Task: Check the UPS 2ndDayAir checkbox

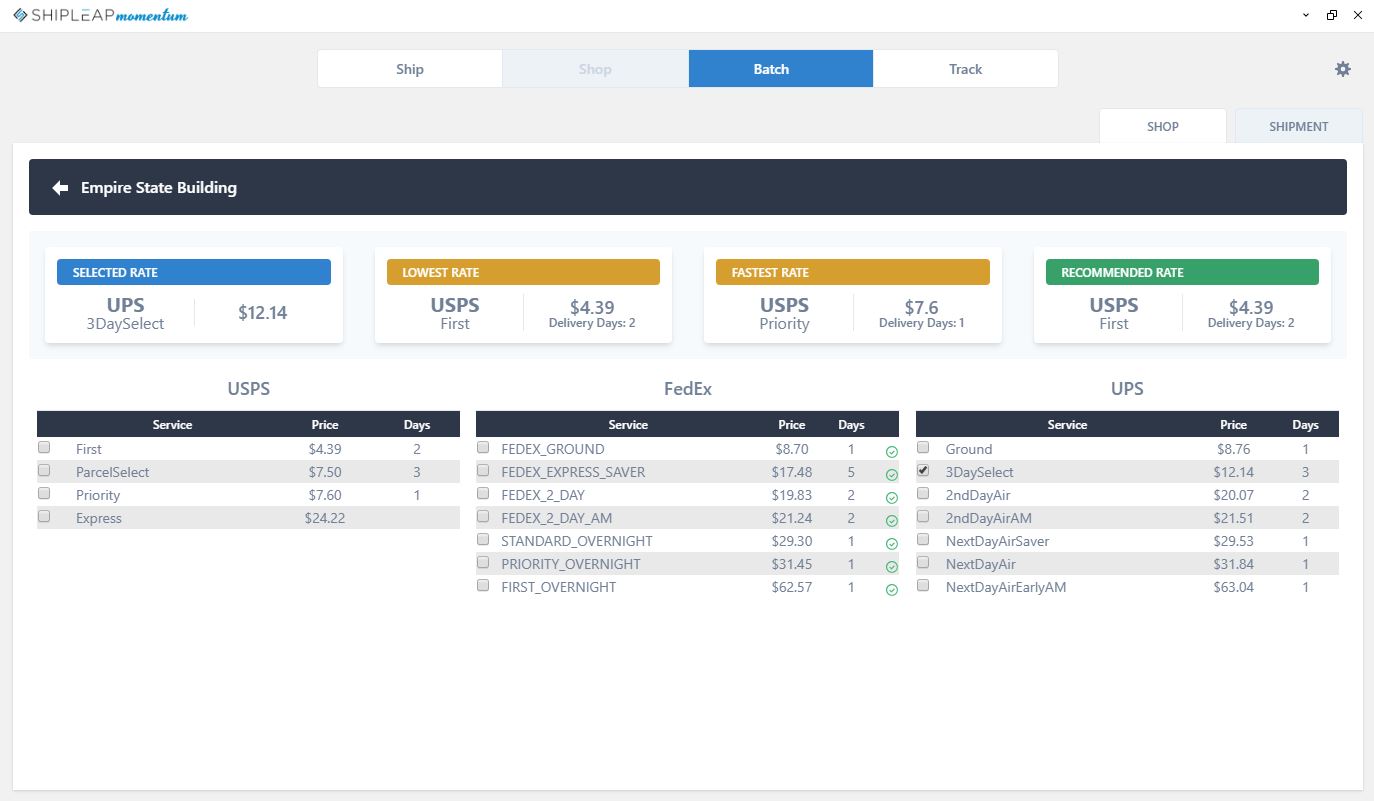Action: (923, 493)
